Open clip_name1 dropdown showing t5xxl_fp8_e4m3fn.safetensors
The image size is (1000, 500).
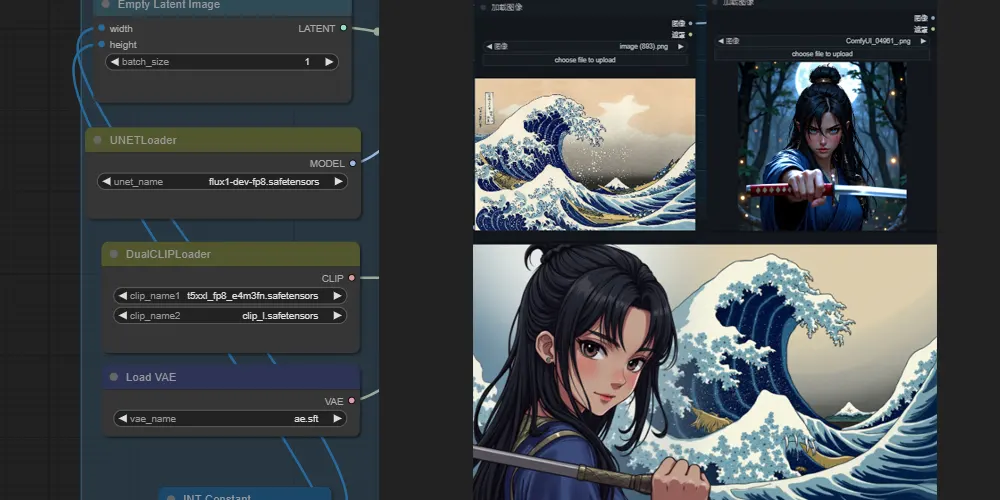[x=230, y=296]
